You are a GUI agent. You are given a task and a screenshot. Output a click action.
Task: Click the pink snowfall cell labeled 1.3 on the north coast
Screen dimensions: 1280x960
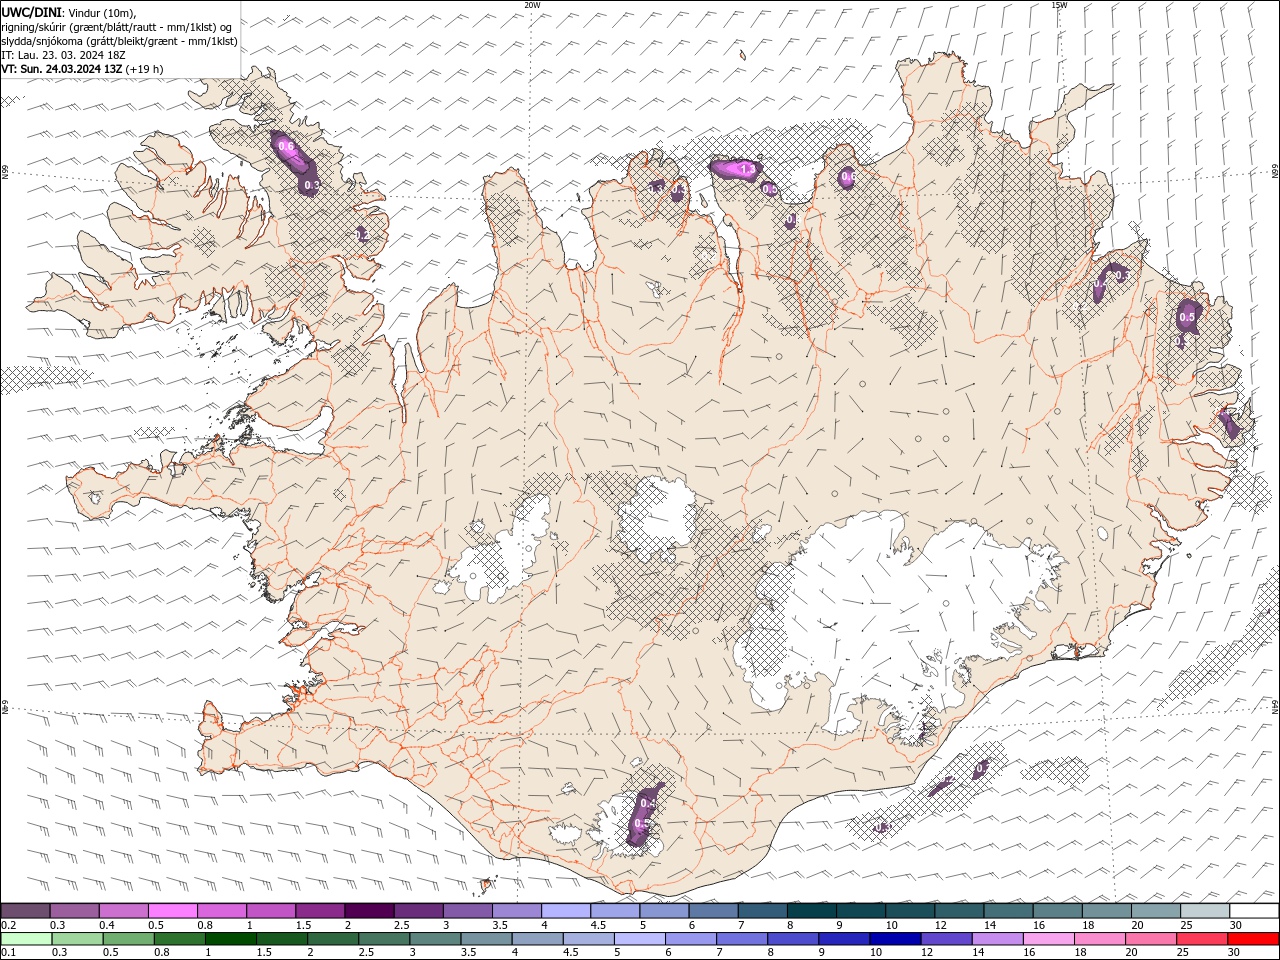(x=736, y=168)
